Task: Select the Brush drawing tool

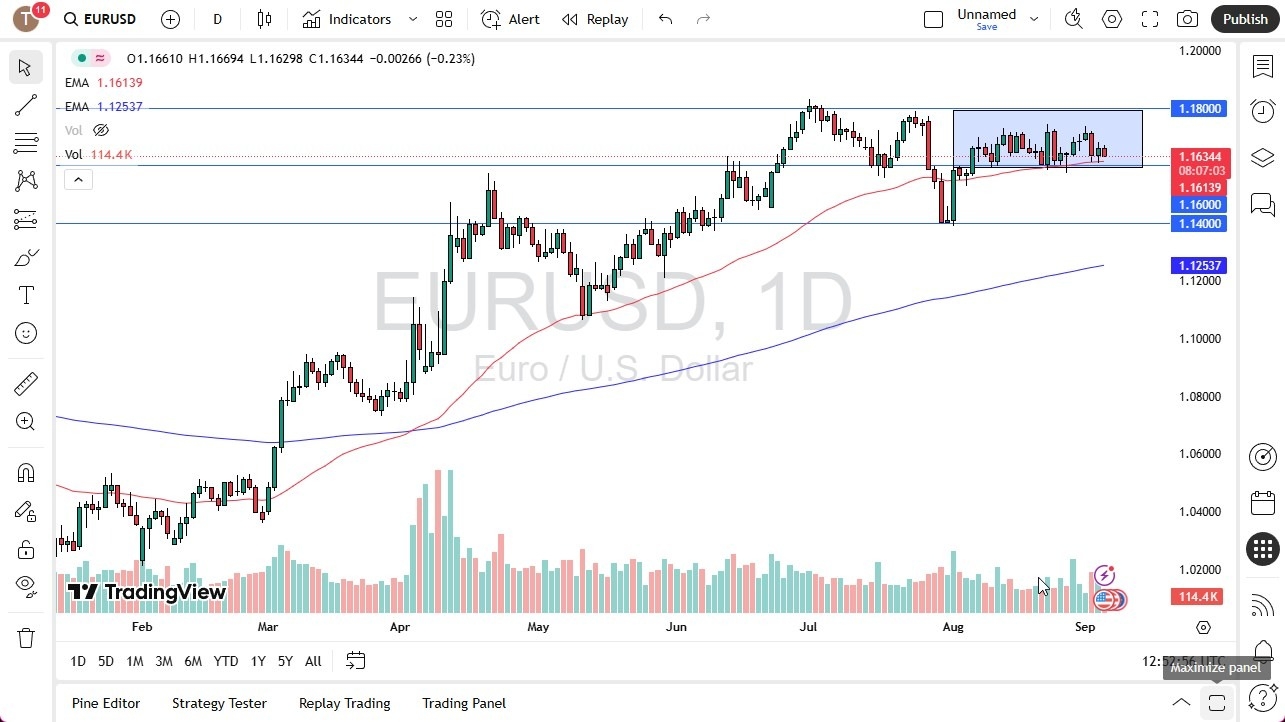Action: pyautogui.click(x=26, y=256)
